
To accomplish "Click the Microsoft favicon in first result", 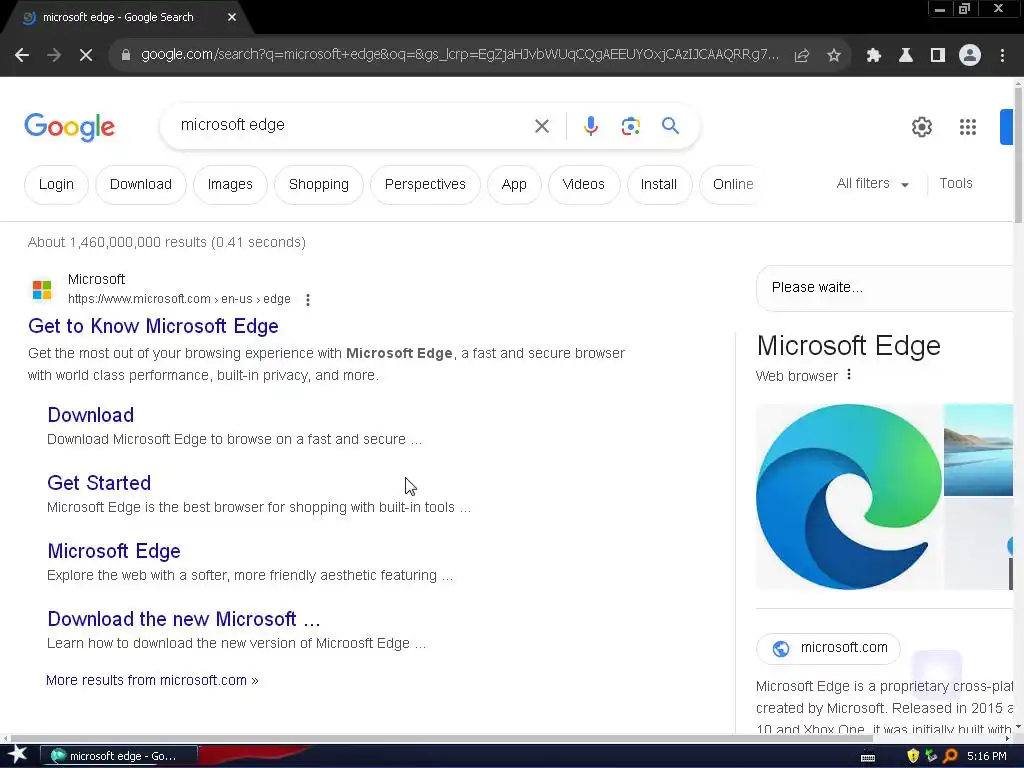I will coord(42,289).
